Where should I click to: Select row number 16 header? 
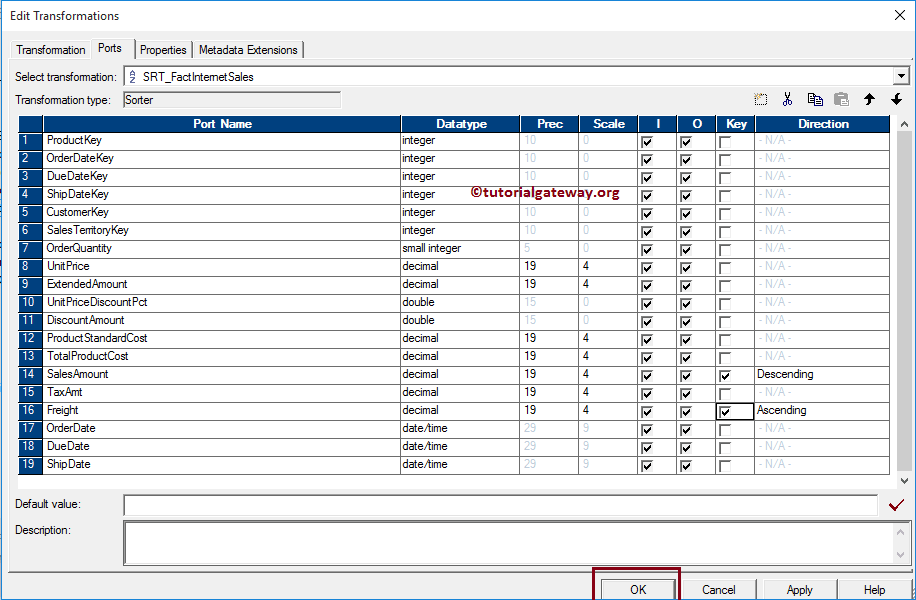coord(30,411)
